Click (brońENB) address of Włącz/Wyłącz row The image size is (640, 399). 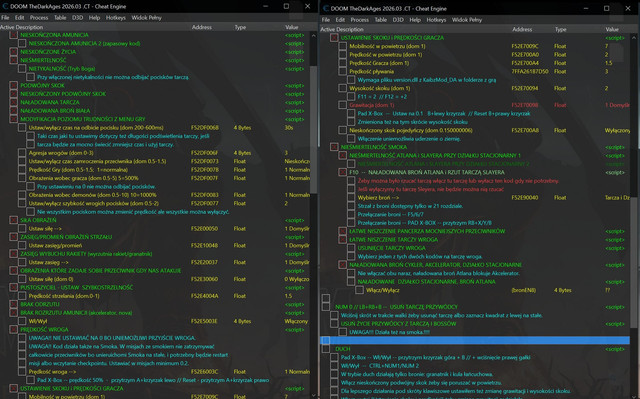tap(524, 290)
